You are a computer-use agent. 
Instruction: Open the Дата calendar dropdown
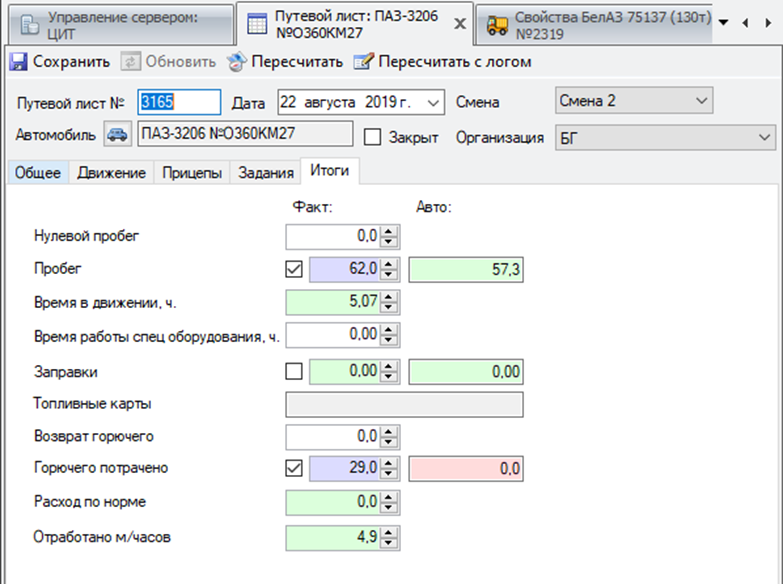(433, 102)
